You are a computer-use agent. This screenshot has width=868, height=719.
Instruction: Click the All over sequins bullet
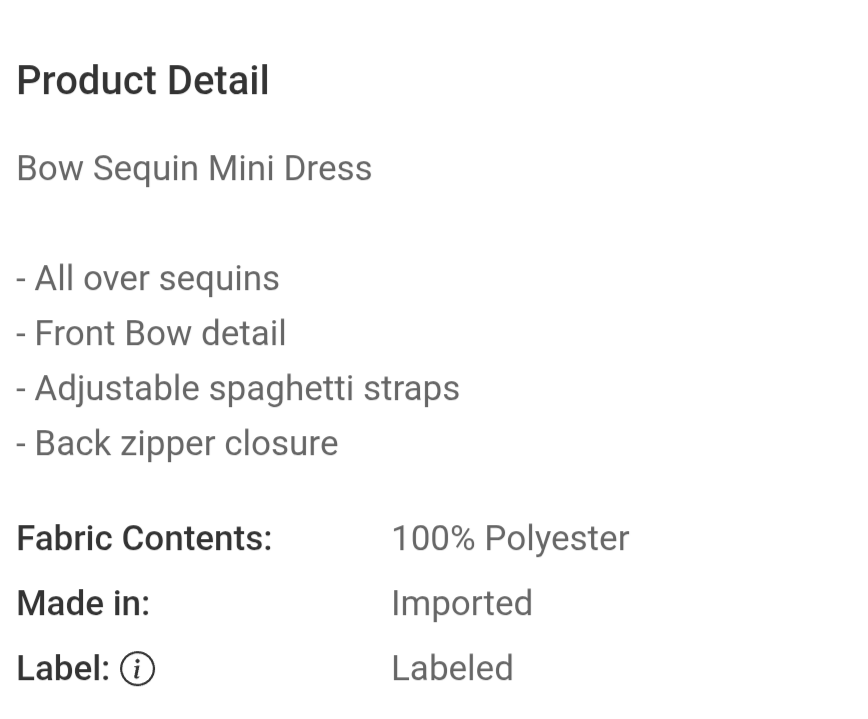(x=148, y=278)
